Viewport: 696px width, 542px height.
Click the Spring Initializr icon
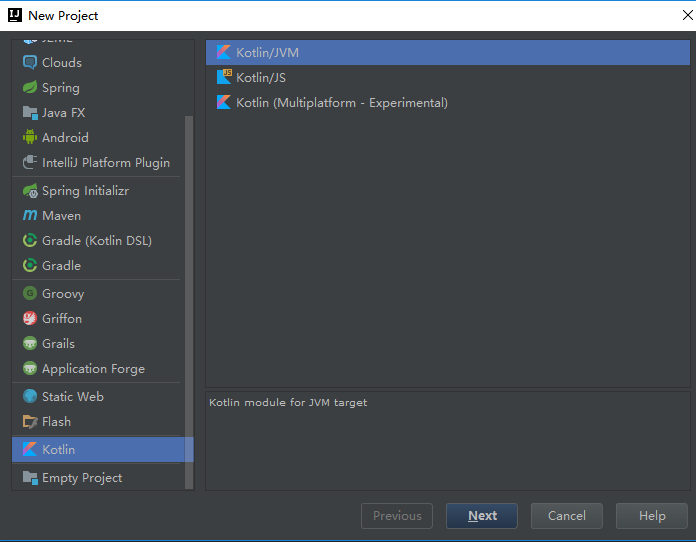[x=30, y=191]
